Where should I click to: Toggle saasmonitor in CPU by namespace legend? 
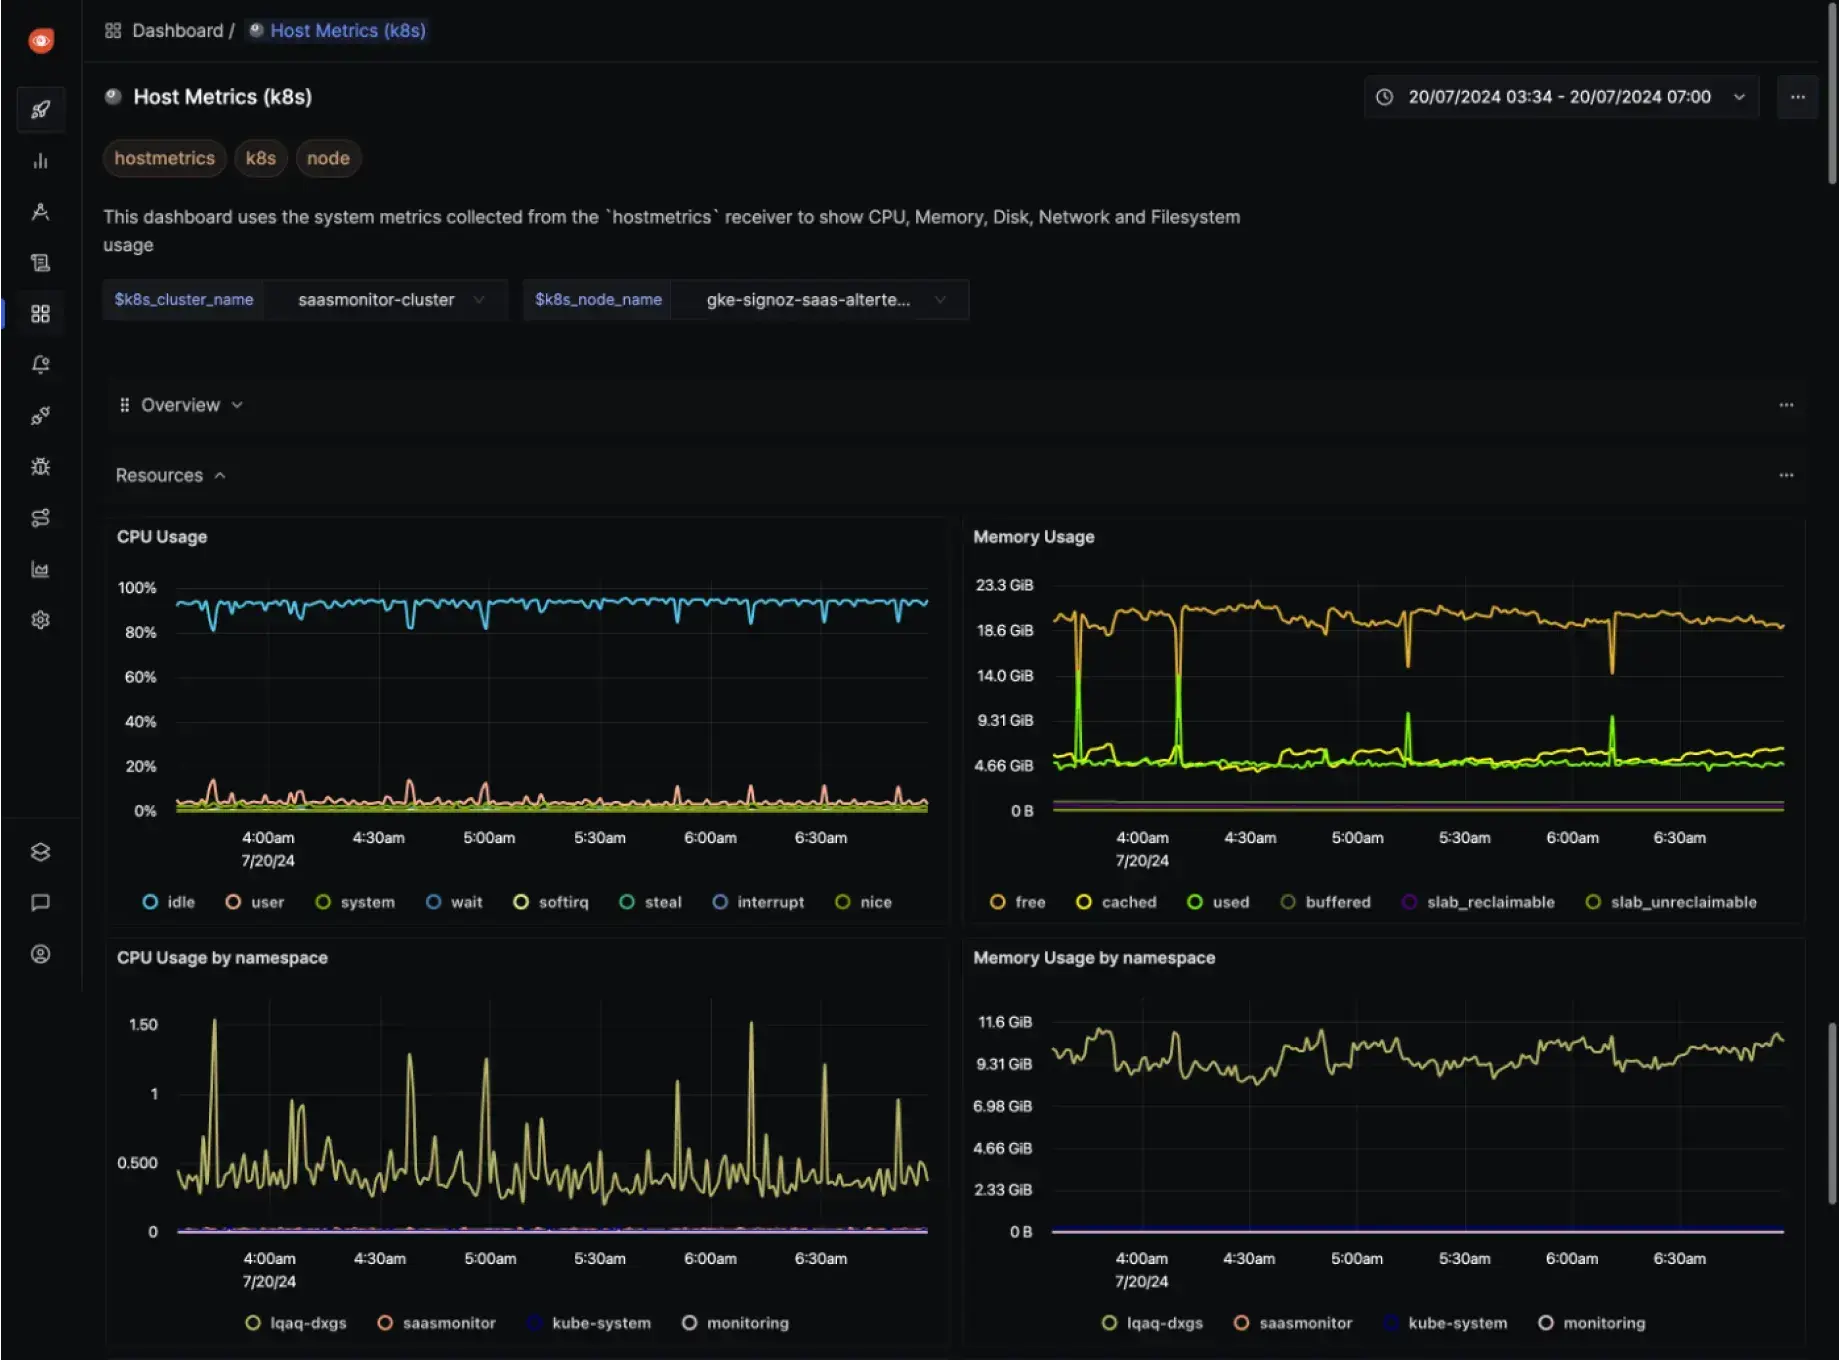[x=437, y=1323]
